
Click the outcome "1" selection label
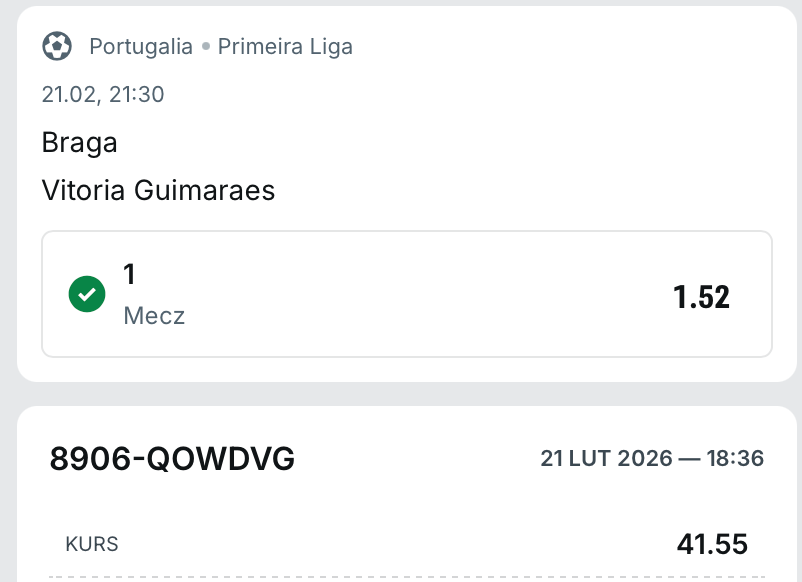click(x=129, y=274)
